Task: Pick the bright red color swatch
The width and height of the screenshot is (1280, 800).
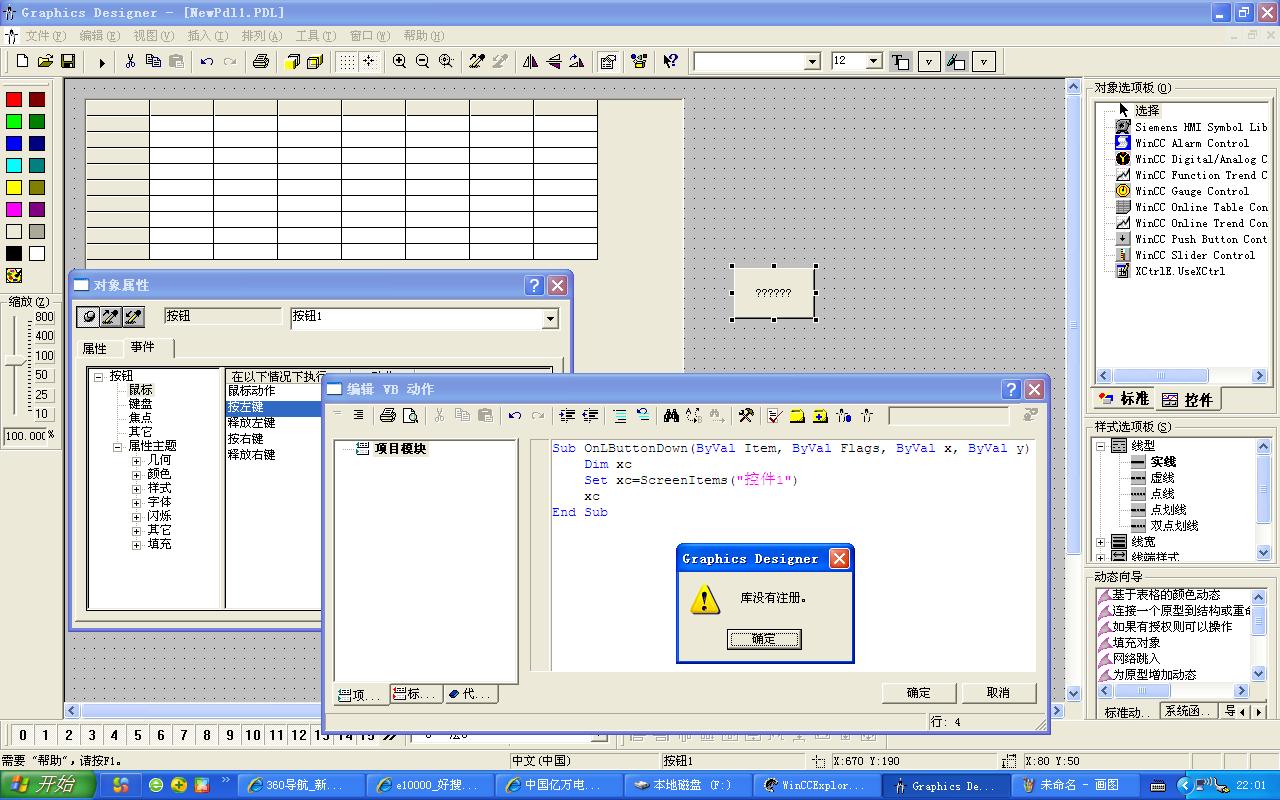Action: pyautogui.click(x=14, y=99)
